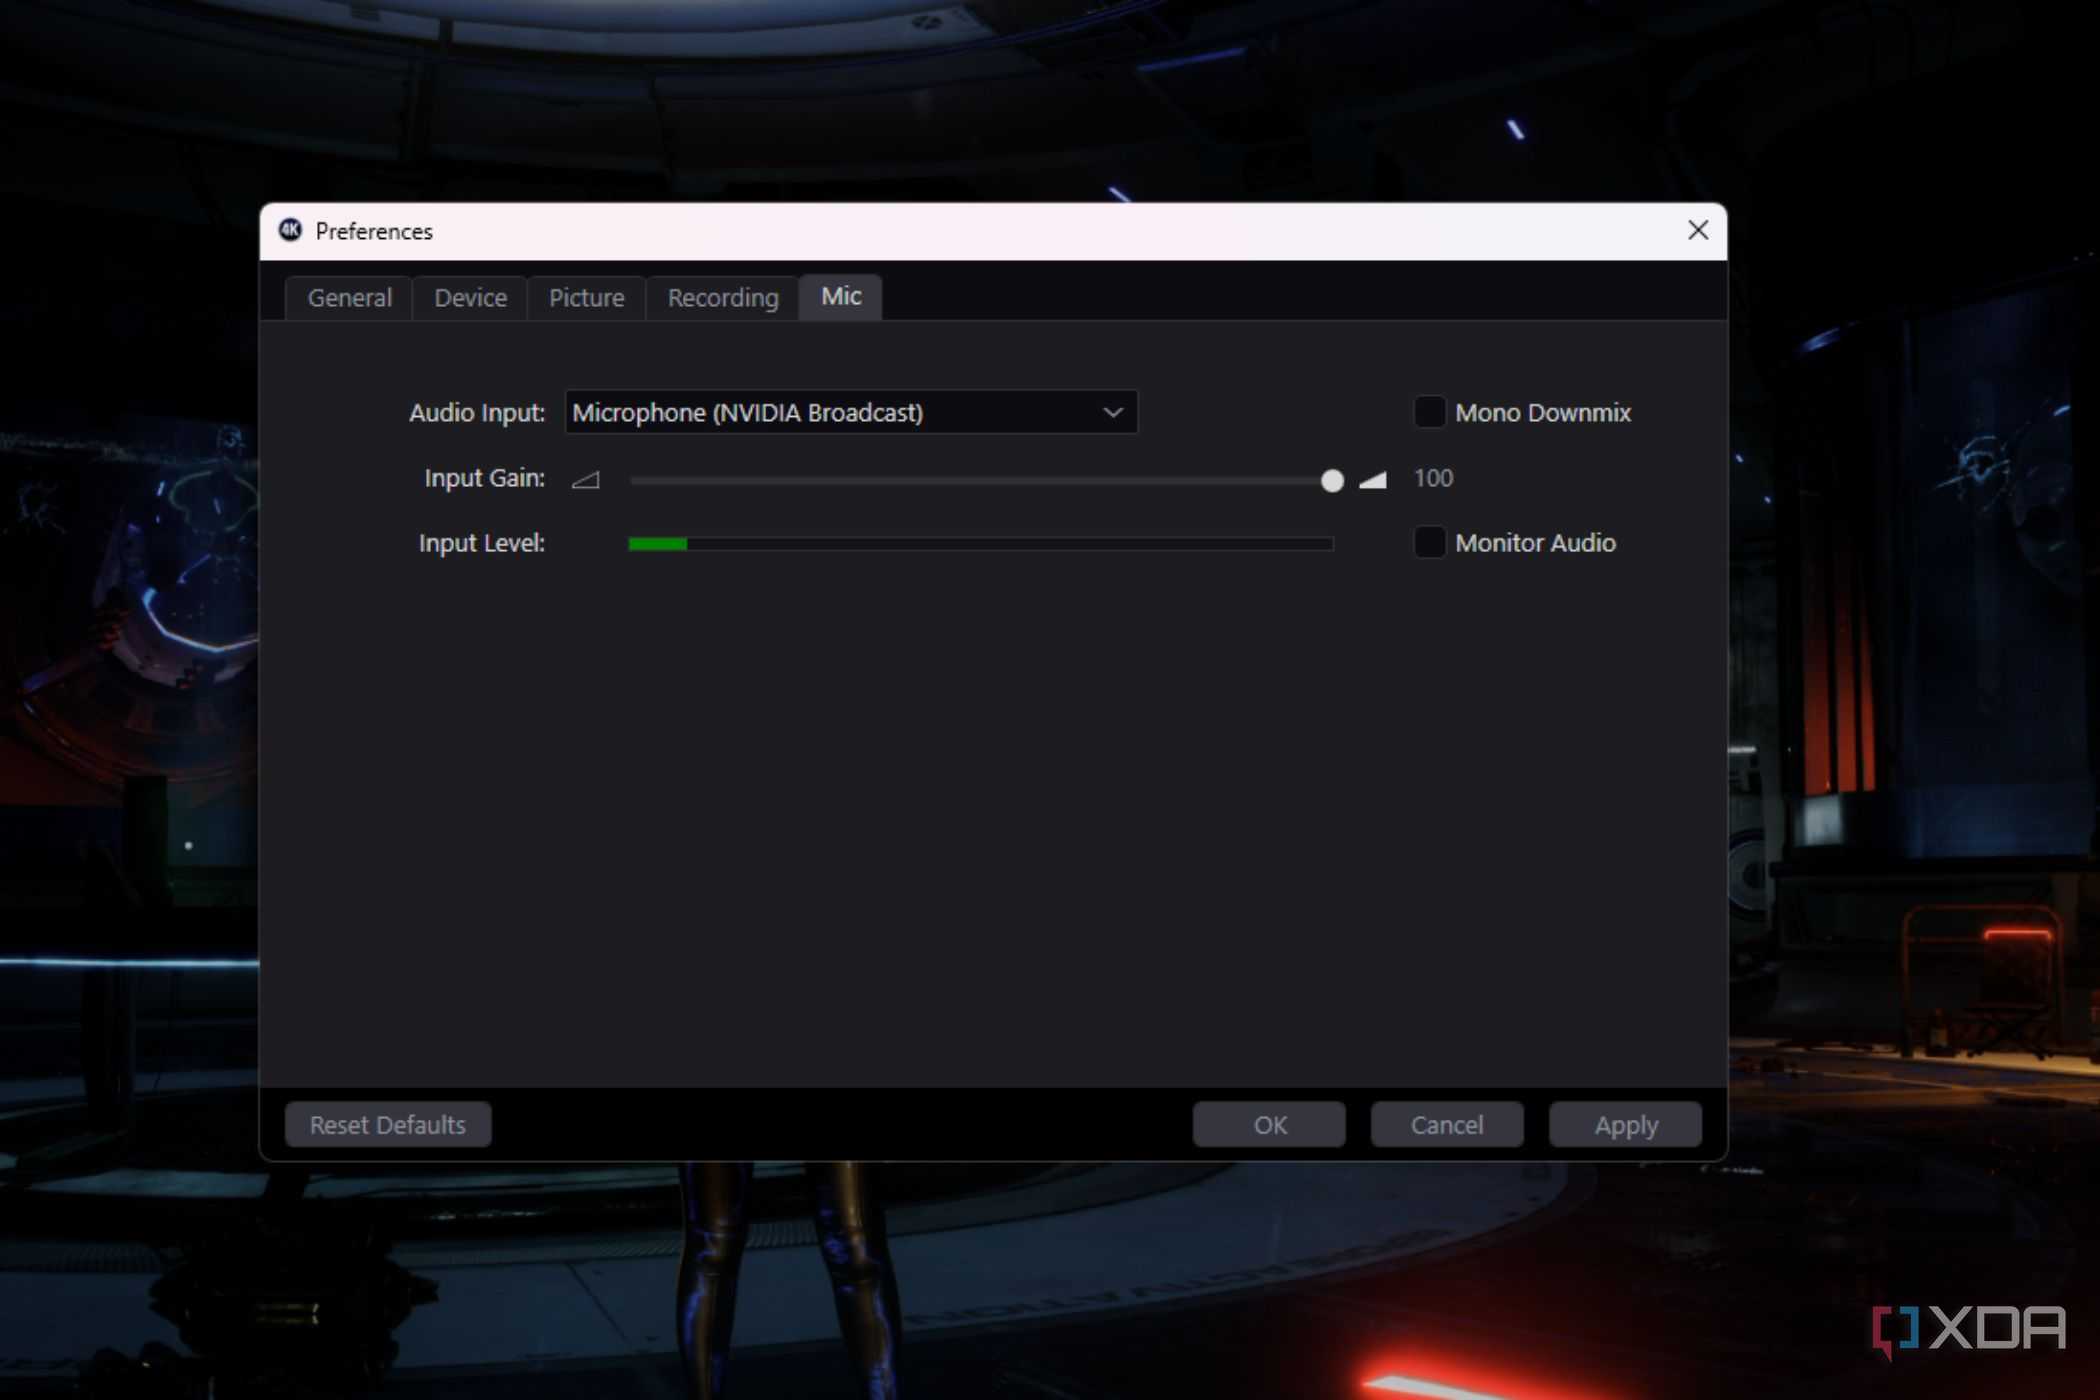
Task: Click the Input Level label
Action: coord(482,543)
